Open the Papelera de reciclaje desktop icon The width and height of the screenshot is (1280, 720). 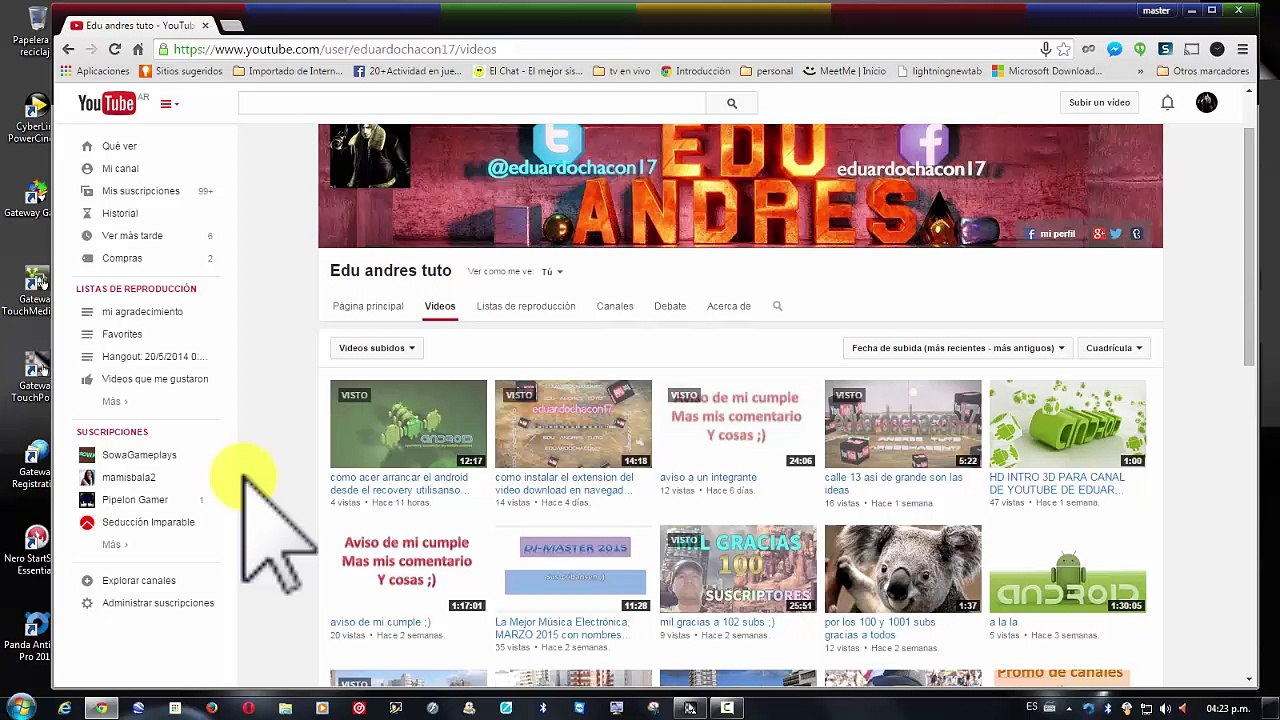36,31
